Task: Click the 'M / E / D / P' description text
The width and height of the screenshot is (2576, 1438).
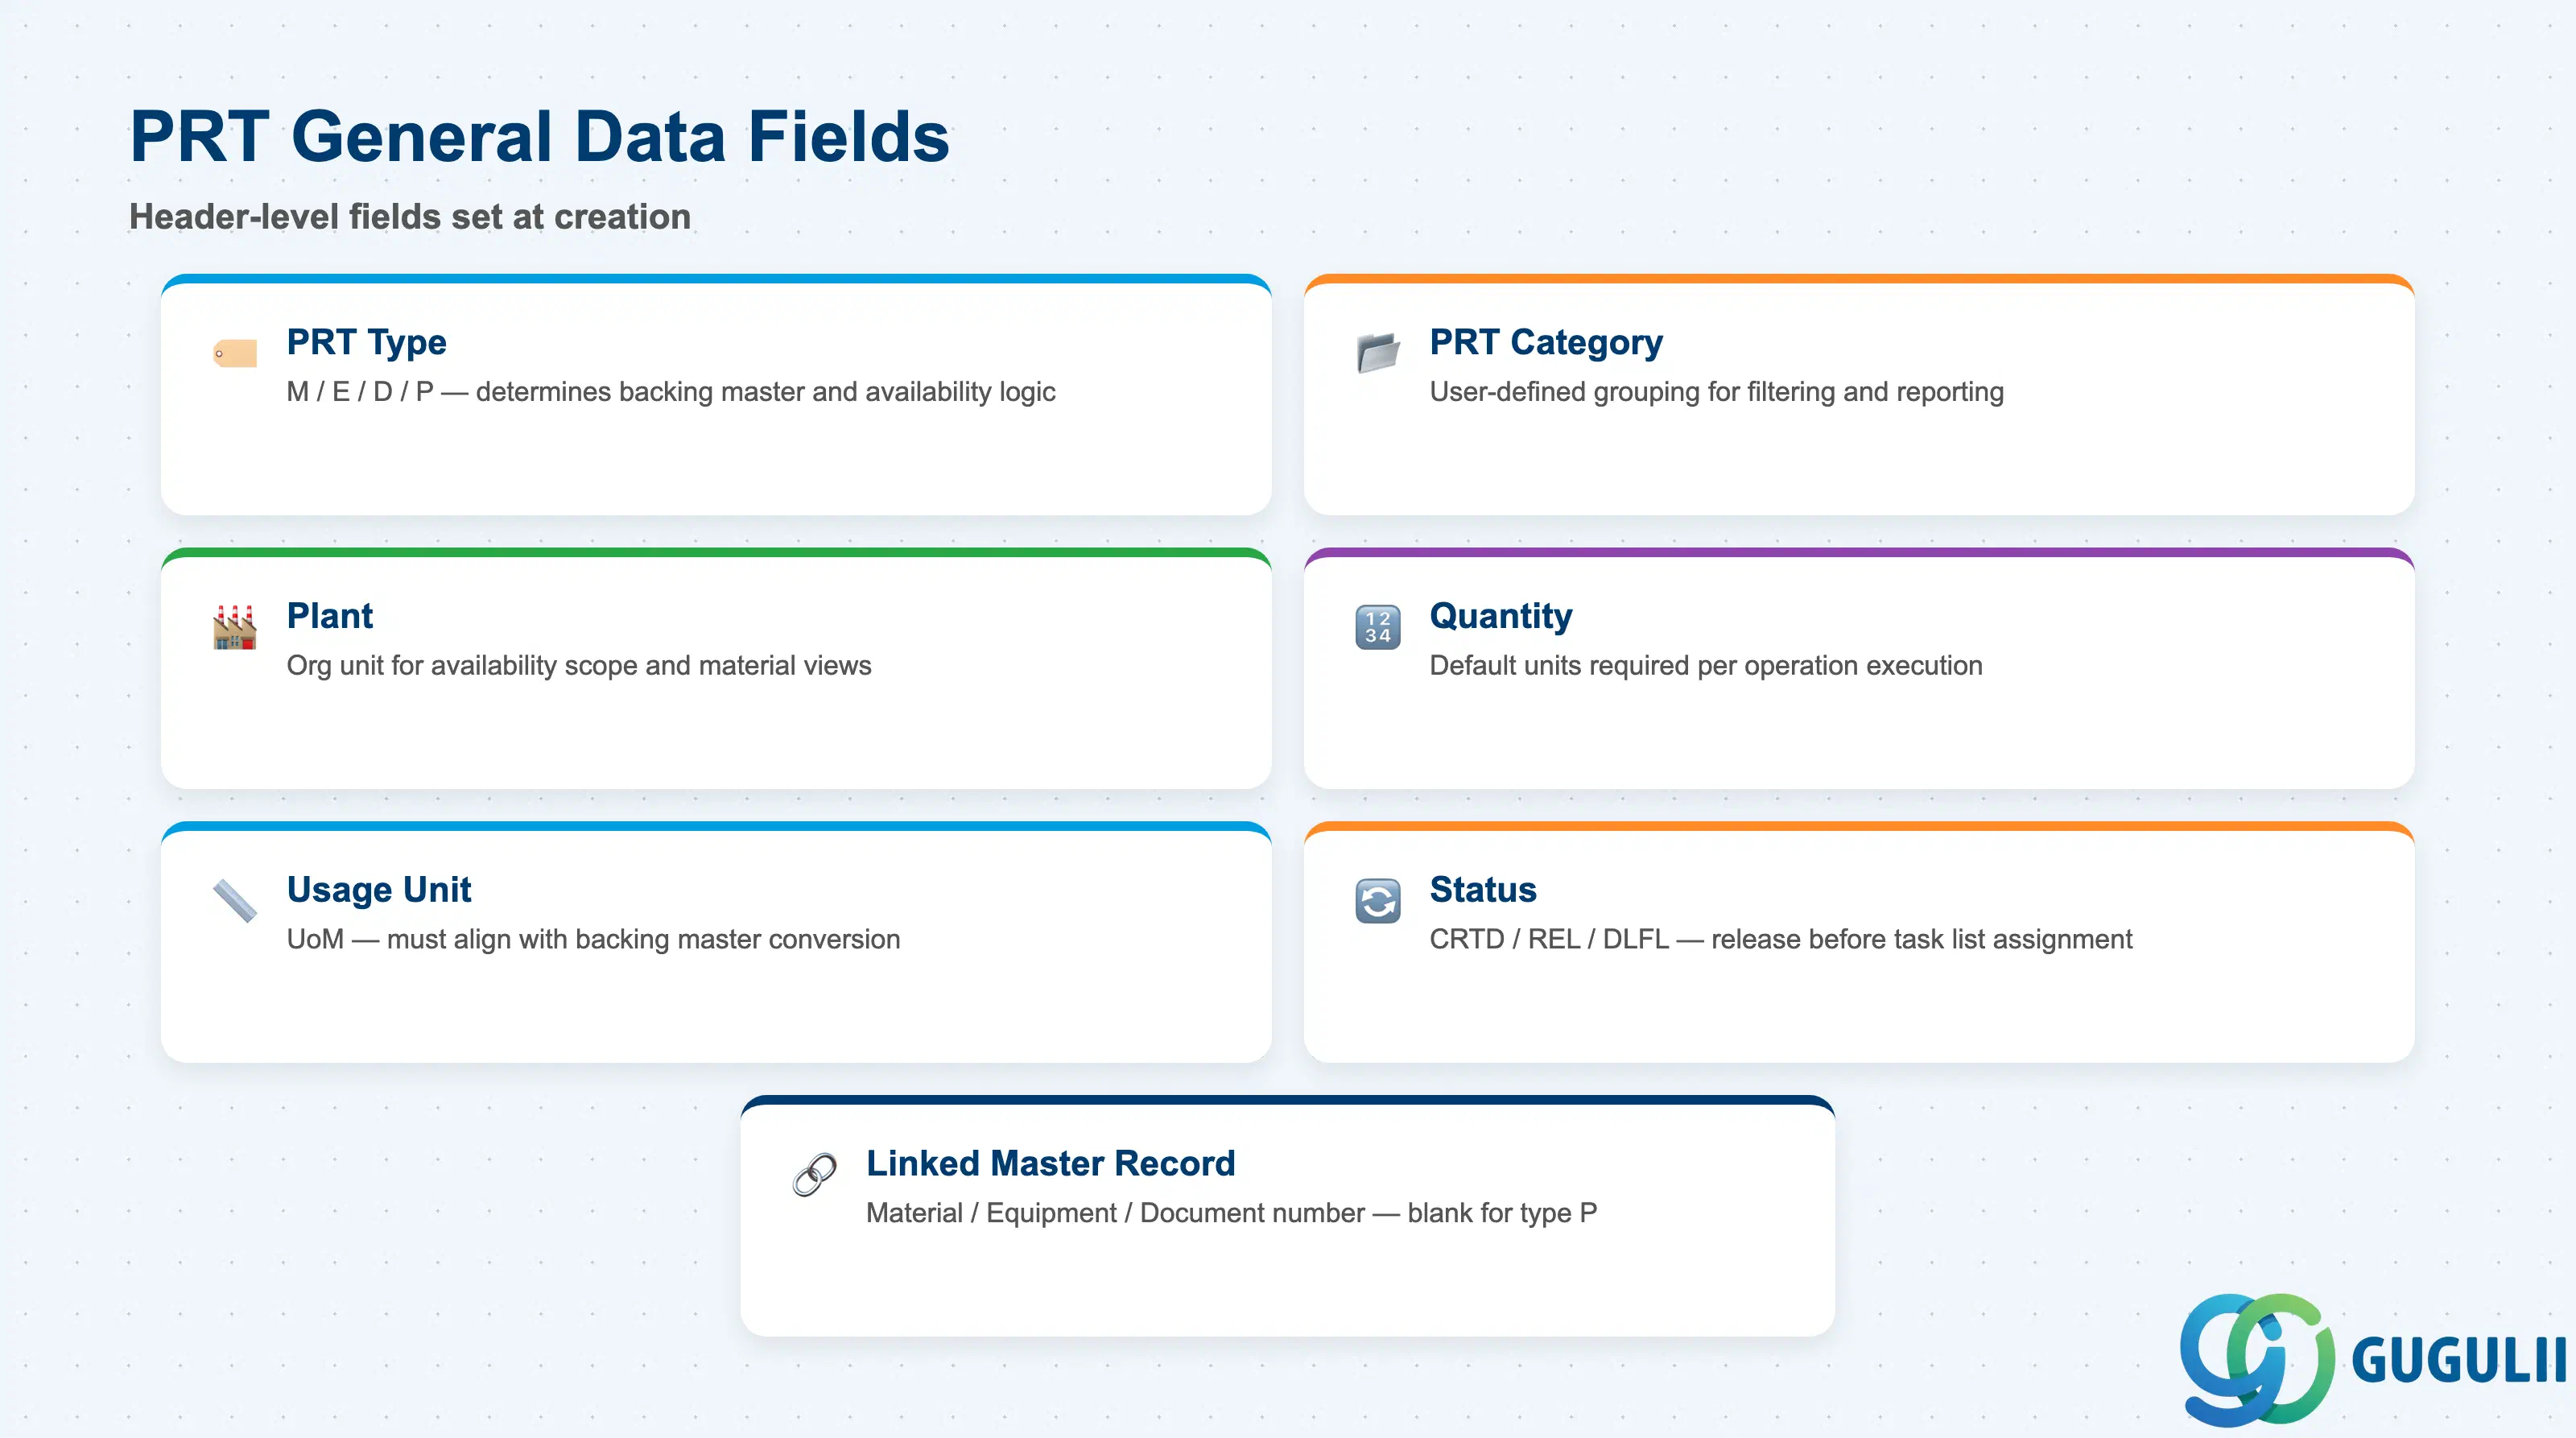Action: (670, 392)
